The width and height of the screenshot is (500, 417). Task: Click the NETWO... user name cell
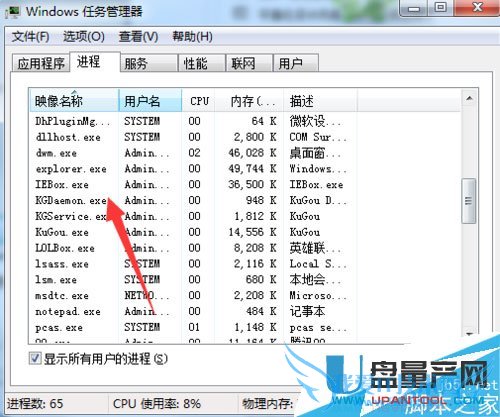[147, 296]
